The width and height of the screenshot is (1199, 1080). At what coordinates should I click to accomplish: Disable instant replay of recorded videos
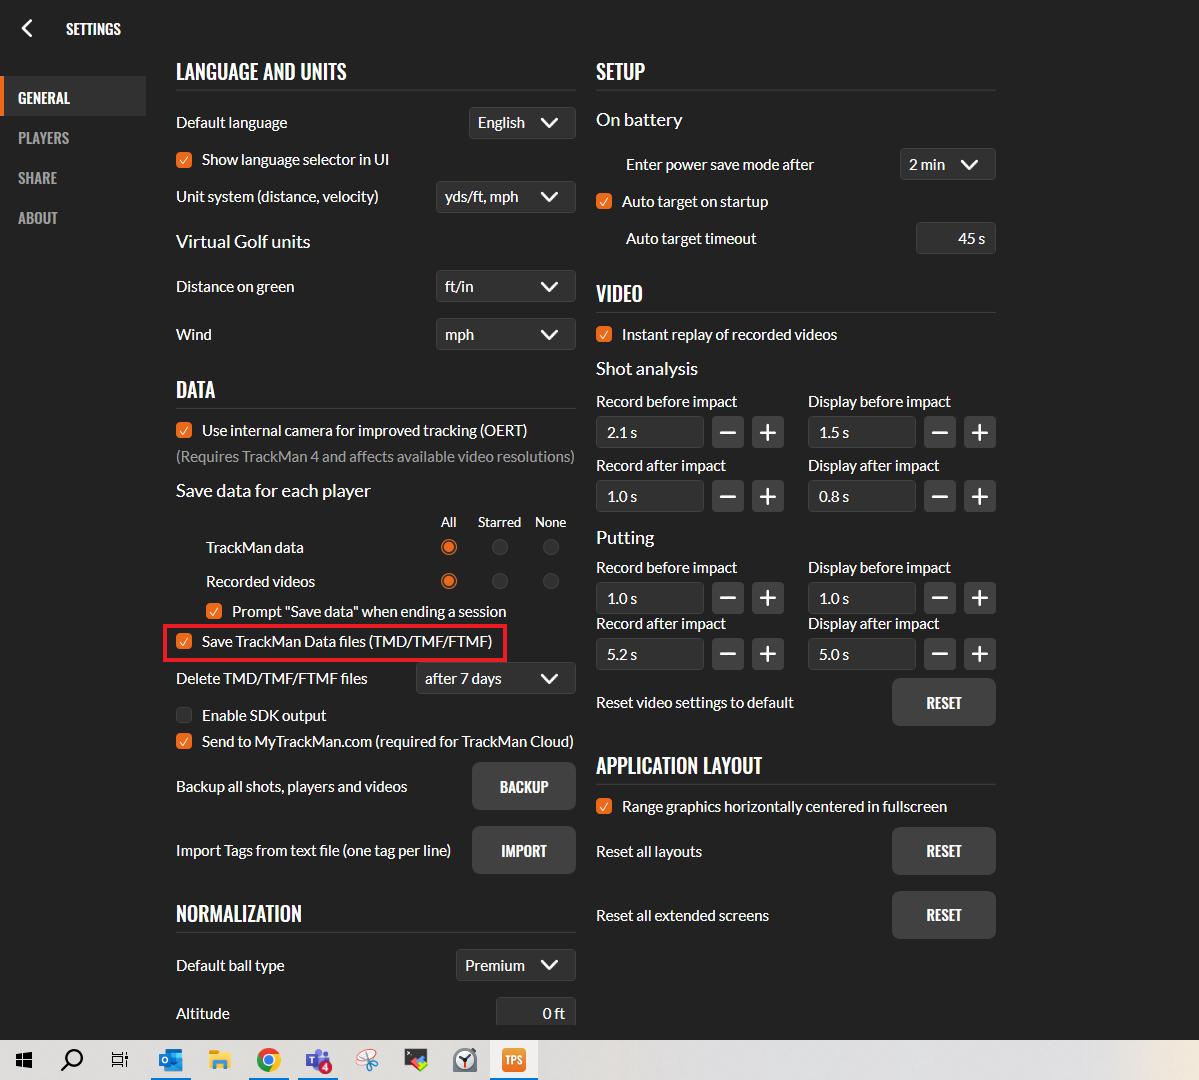coord(605,334)
